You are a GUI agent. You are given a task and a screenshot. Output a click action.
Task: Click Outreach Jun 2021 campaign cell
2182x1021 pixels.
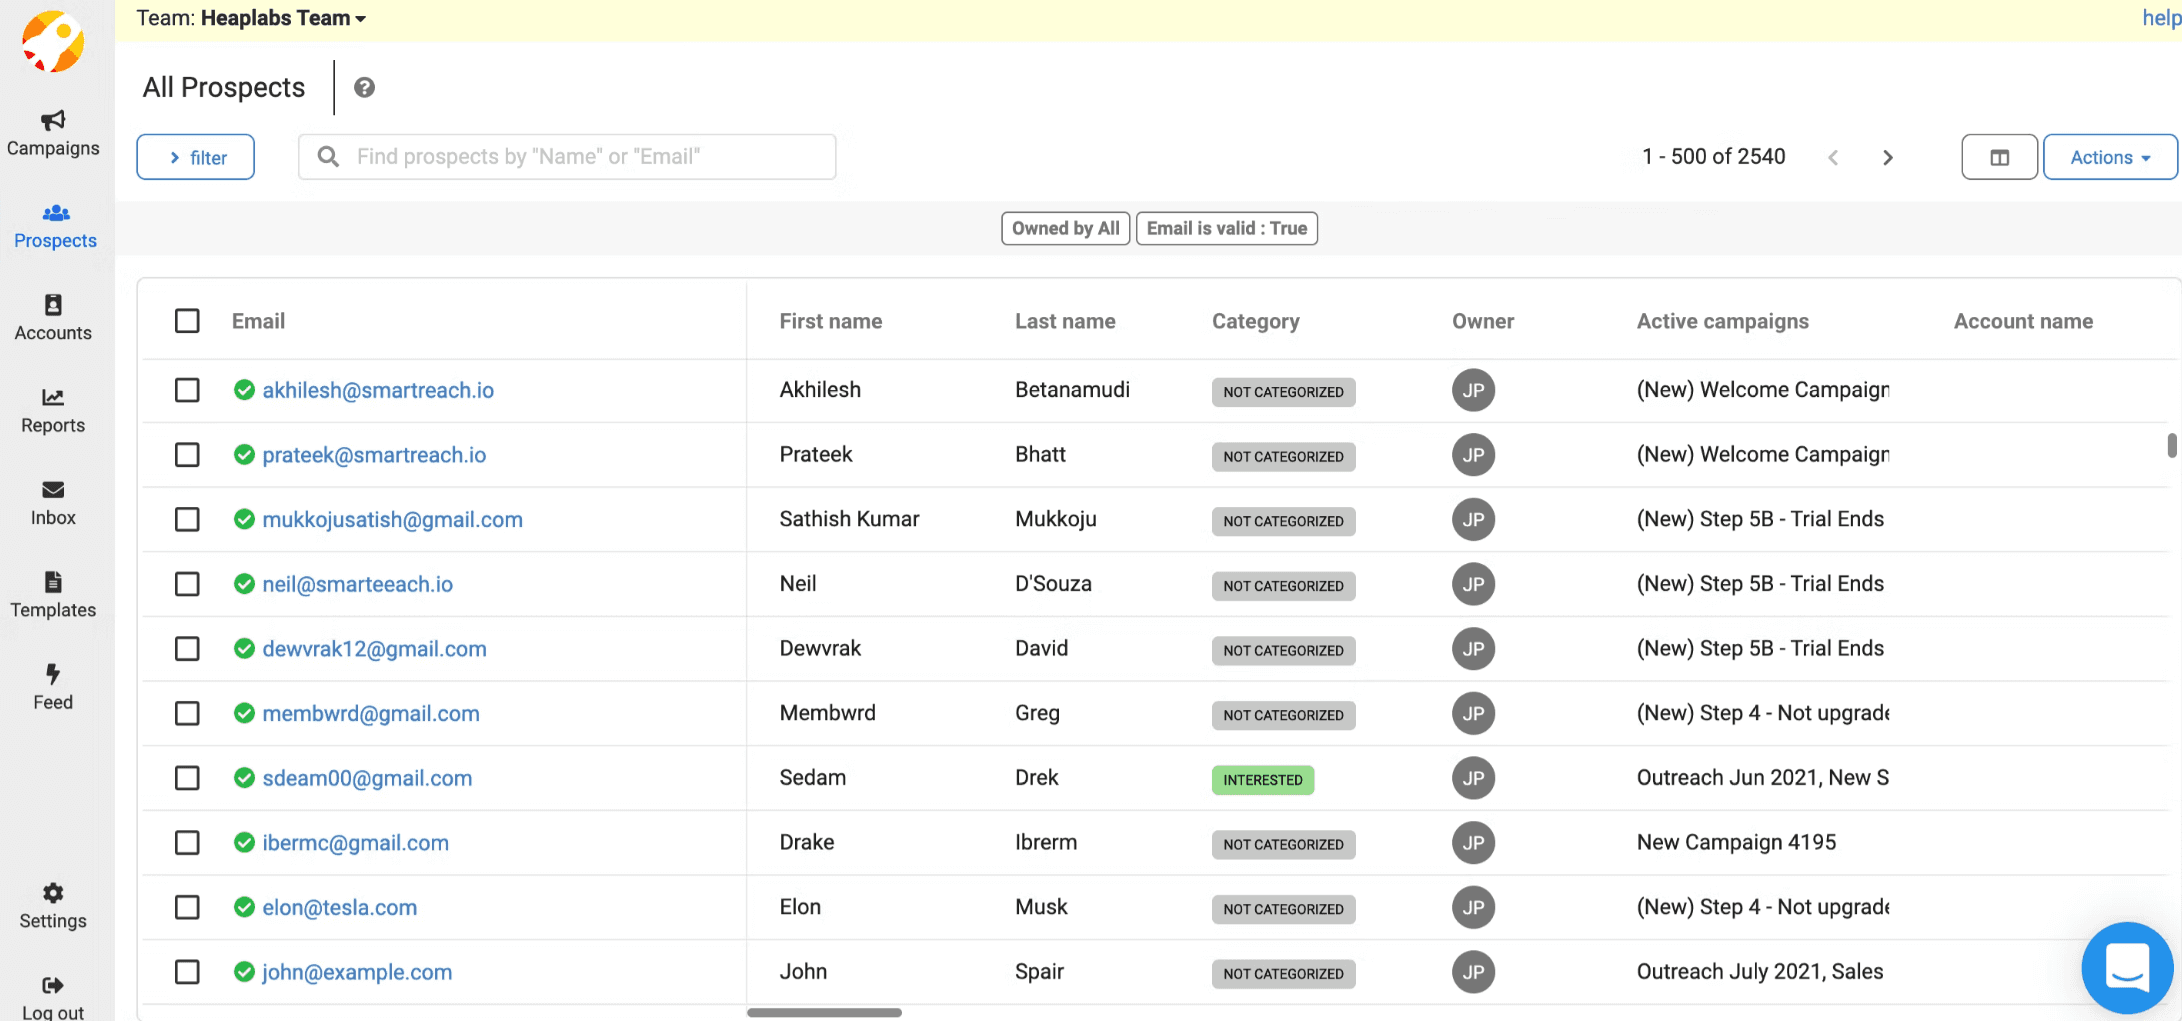point(1762,778)
